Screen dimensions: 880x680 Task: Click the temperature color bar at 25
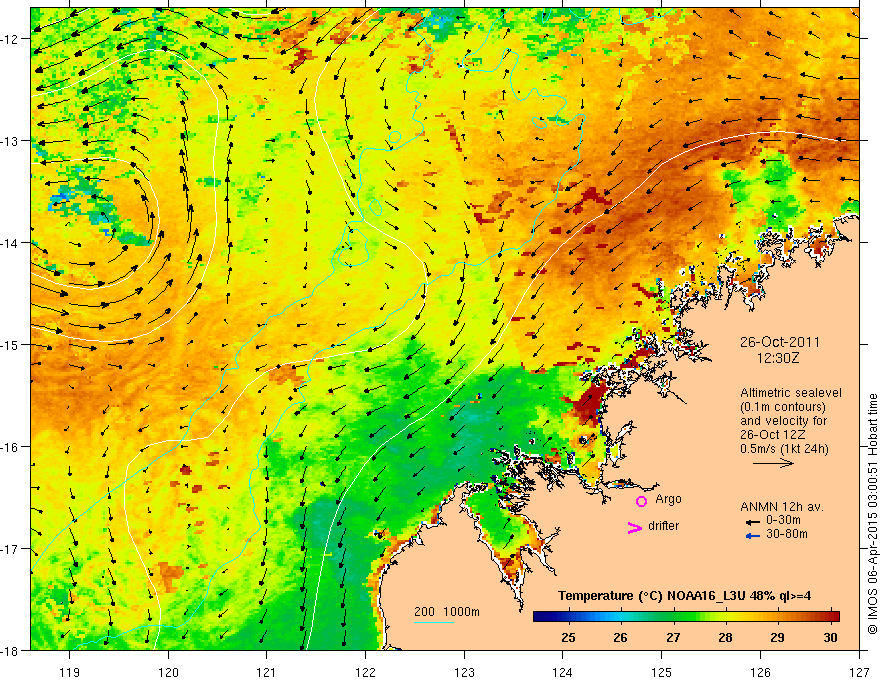click(569, 617)
